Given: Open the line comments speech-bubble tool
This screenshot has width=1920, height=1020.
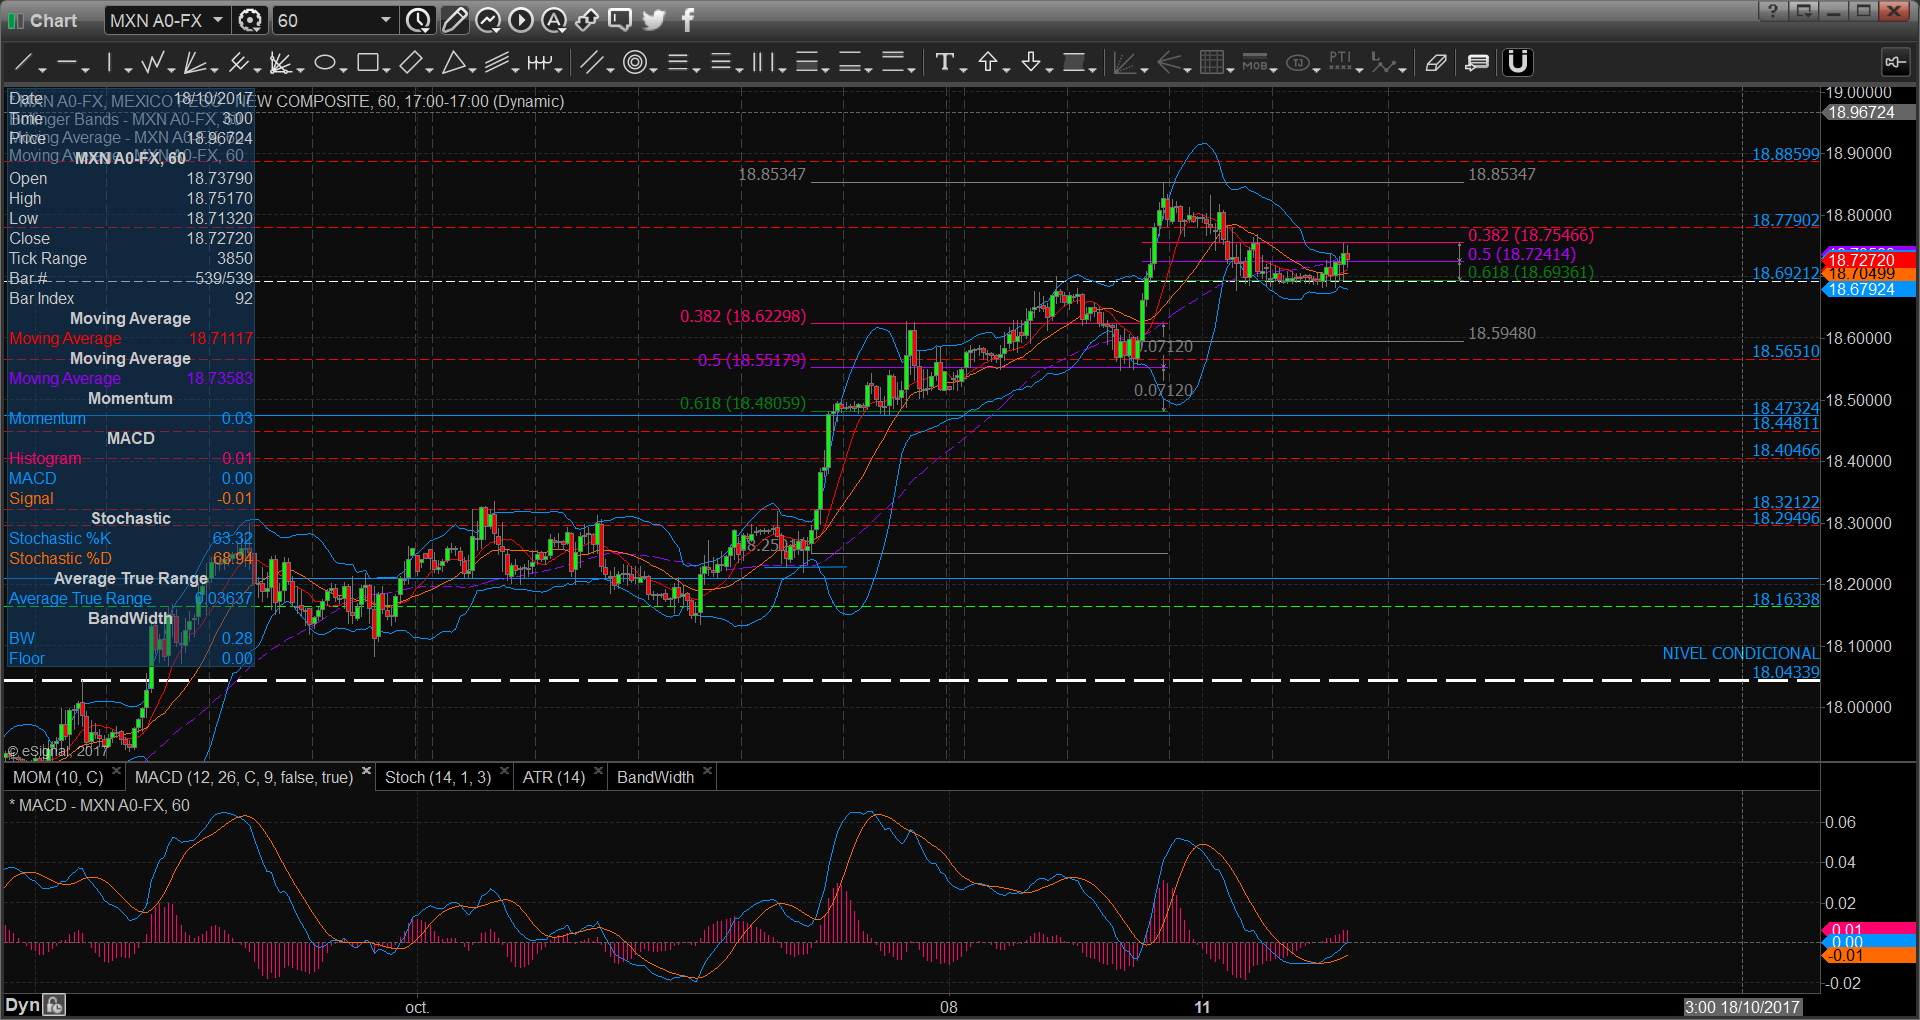Looking at the screenshot, I should [1477, 63].
